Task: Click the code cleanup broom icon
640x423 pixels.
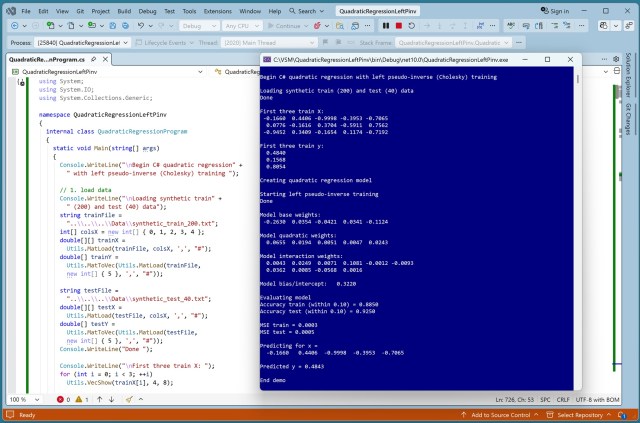Action: pyautogui.click(x=129, y=399)
